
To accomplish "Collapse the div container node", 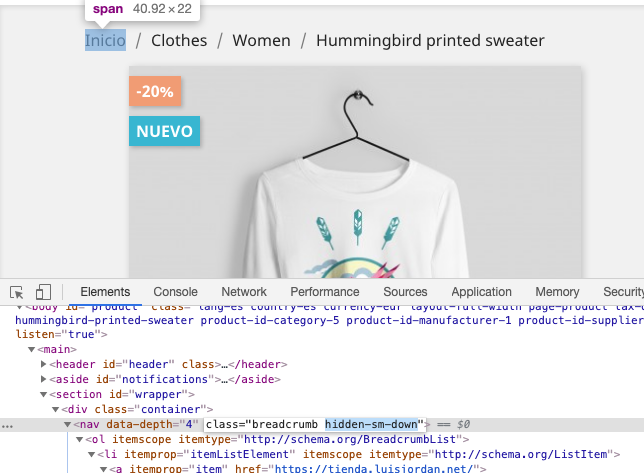I will [55, 409].
